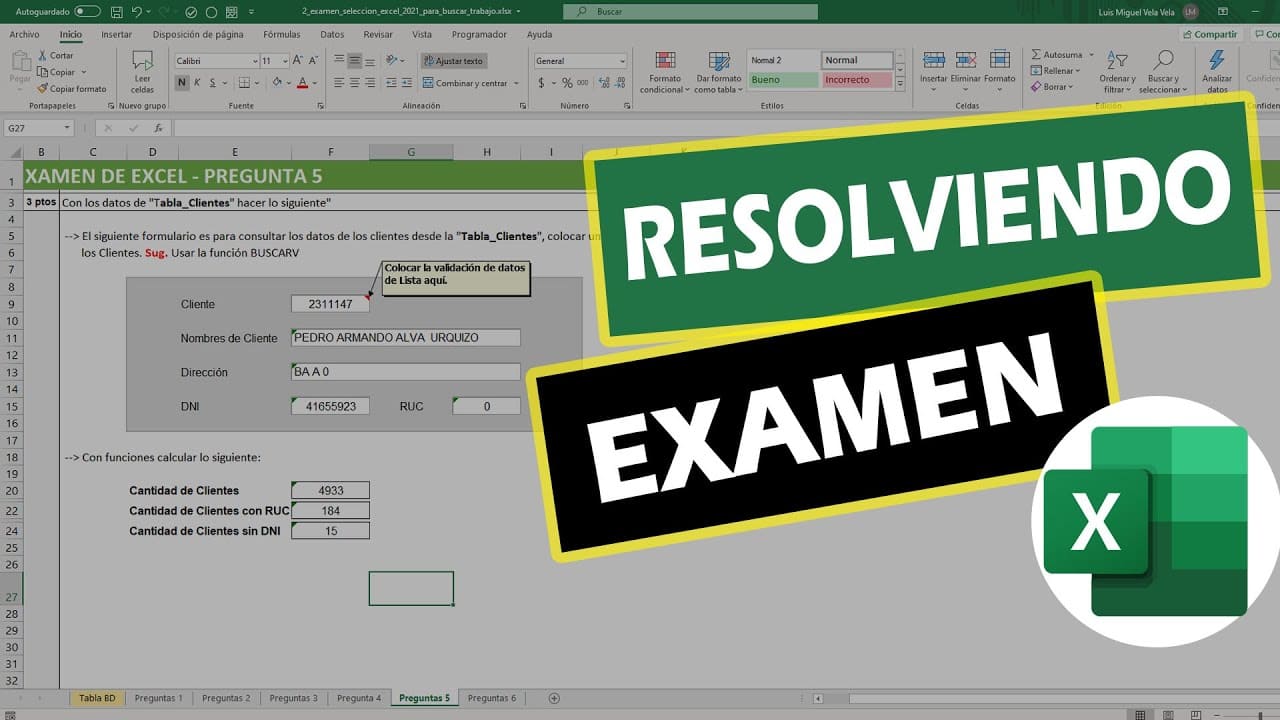Image resolution: width=1280 pixels, height=720 pixels.
Task: Click the Copiar icon
Action: (x=41, y=72)
